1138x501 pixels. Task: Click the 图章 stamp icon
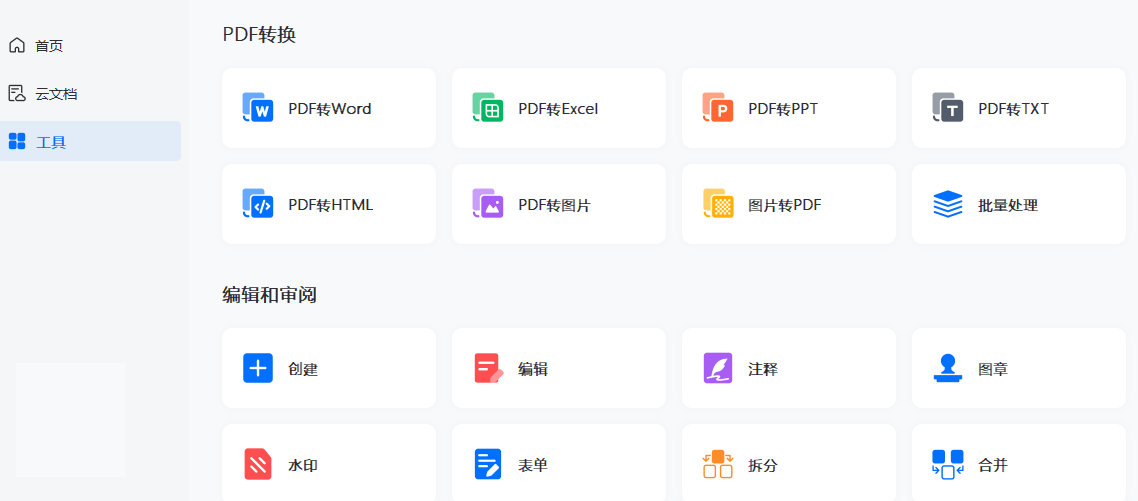(x=948, y=368)
